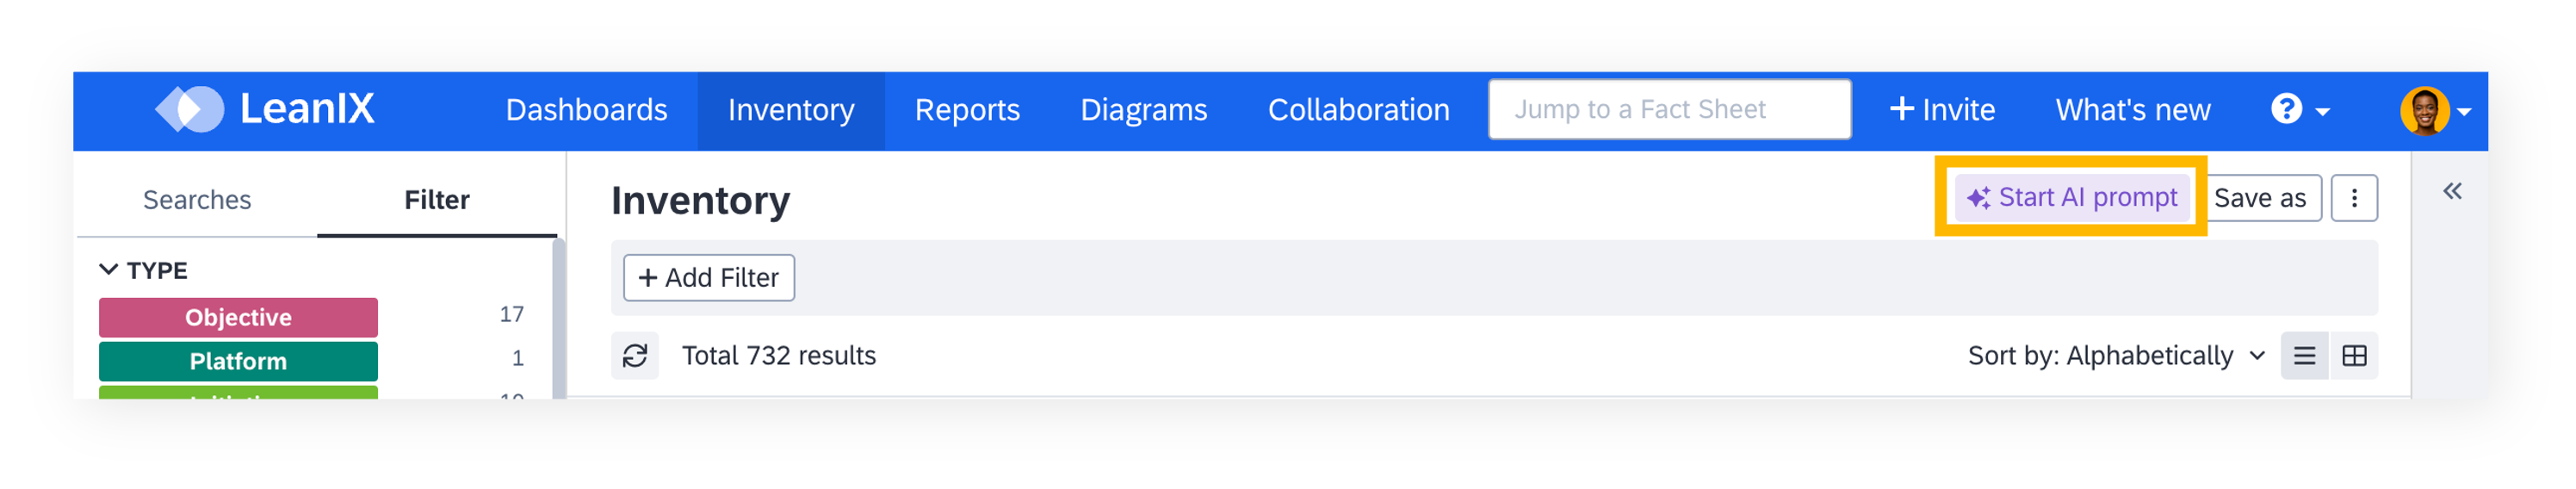Click the plus icon beside Invite

coord(1901,109)
